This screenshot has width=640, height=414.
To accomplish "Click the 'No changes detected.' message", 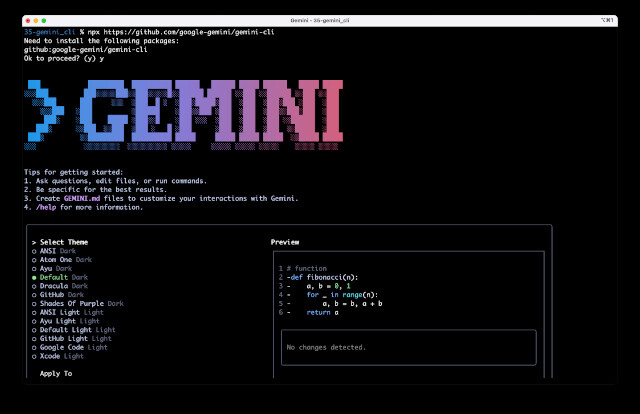I will click(x=326, y=347).
